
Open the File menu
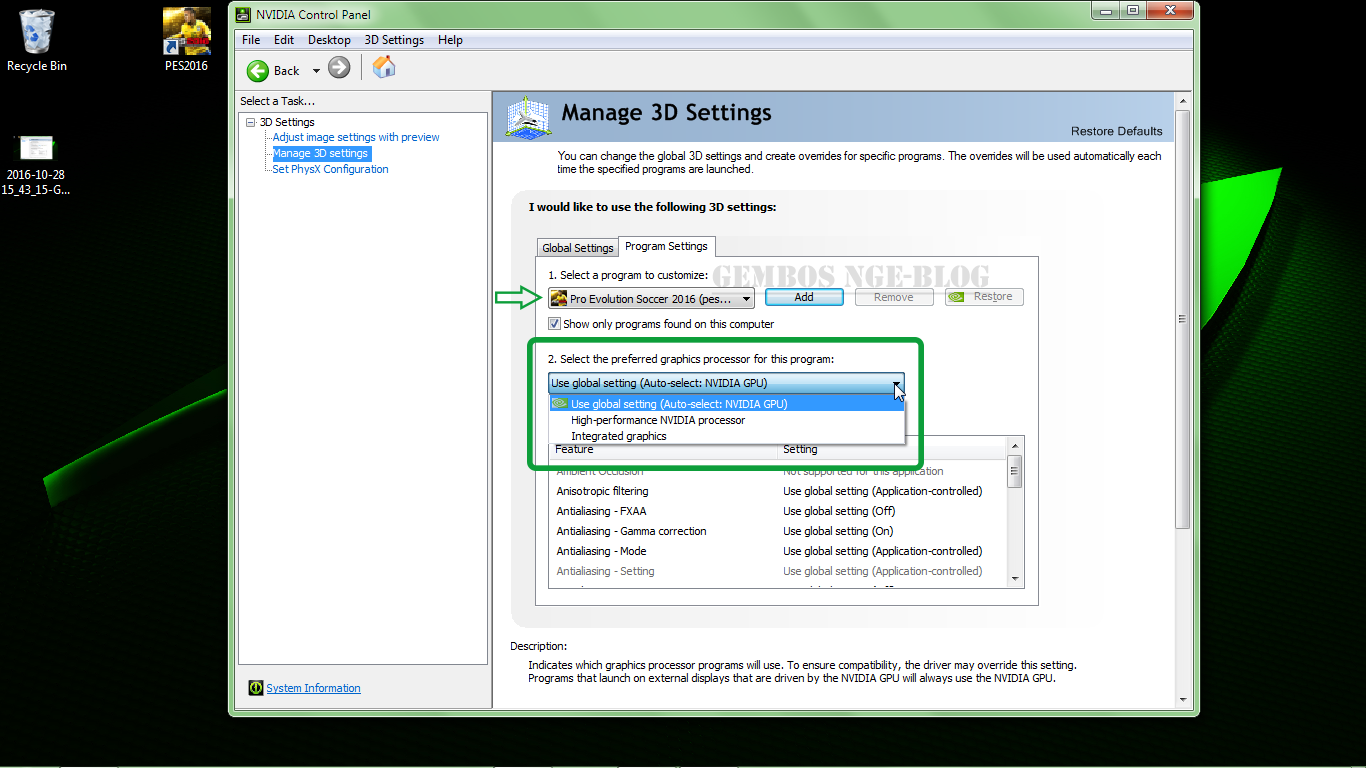(x=251, y=40)
